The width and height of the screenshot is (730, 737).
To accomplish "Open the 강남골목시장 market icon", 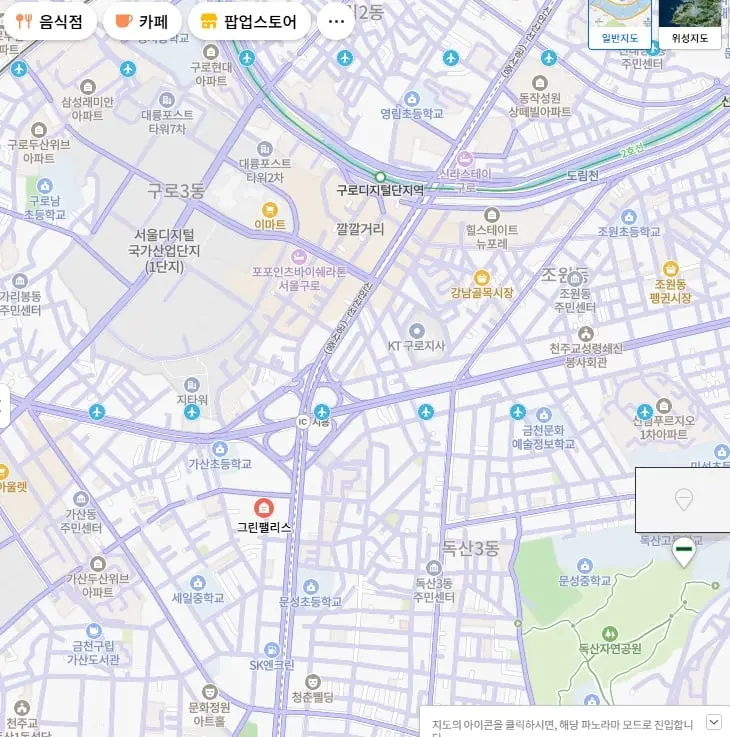I will point(482,278).
